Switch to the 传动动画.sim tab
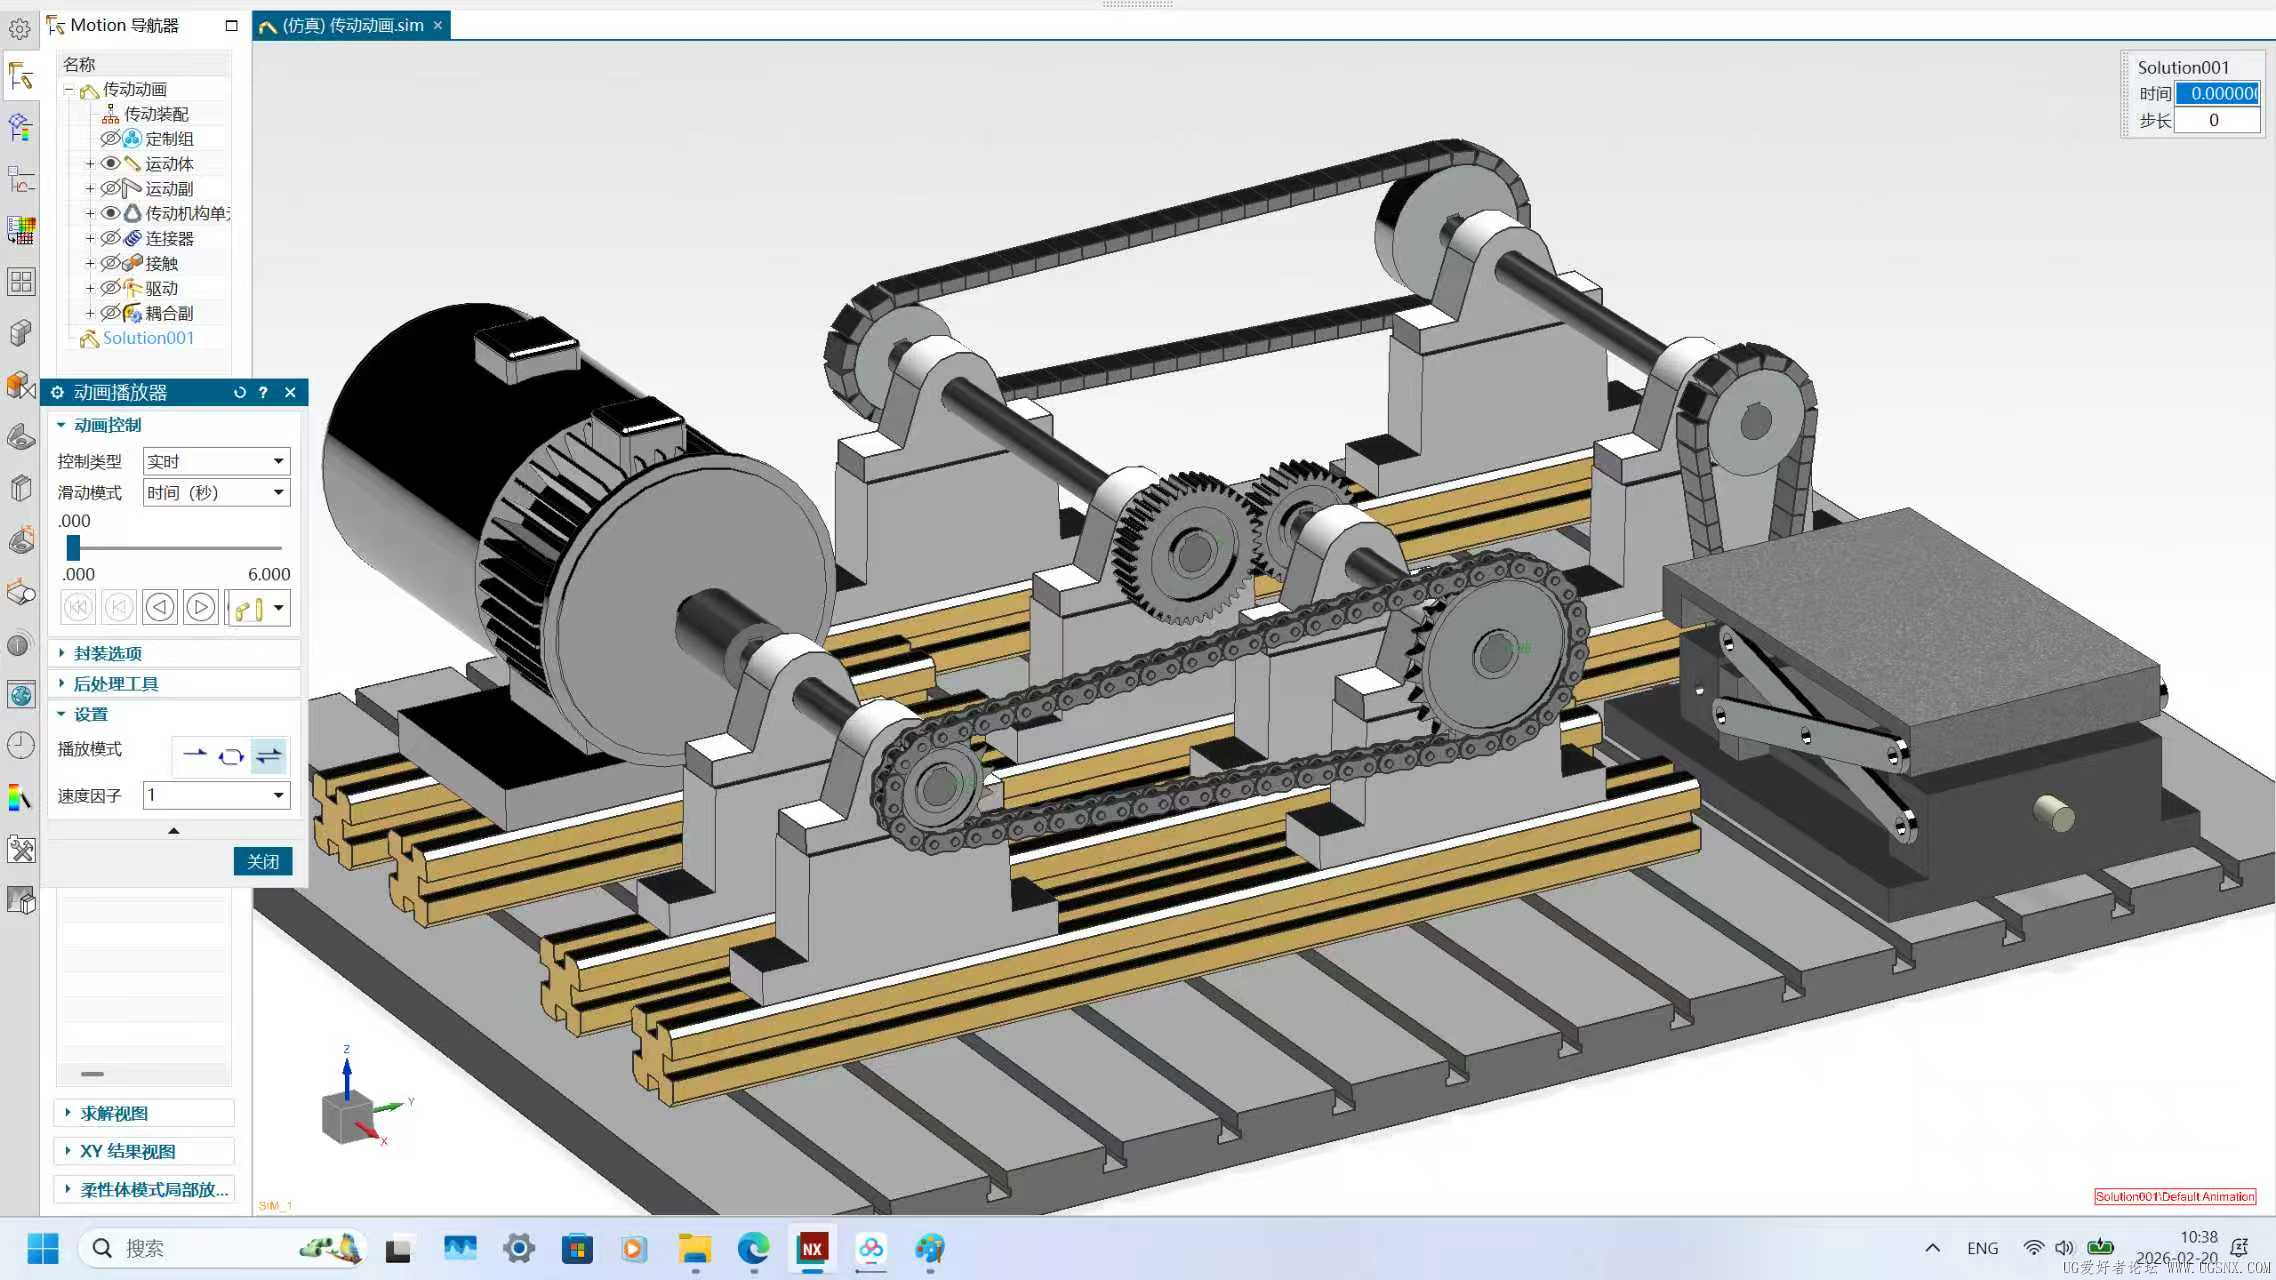 352,25
